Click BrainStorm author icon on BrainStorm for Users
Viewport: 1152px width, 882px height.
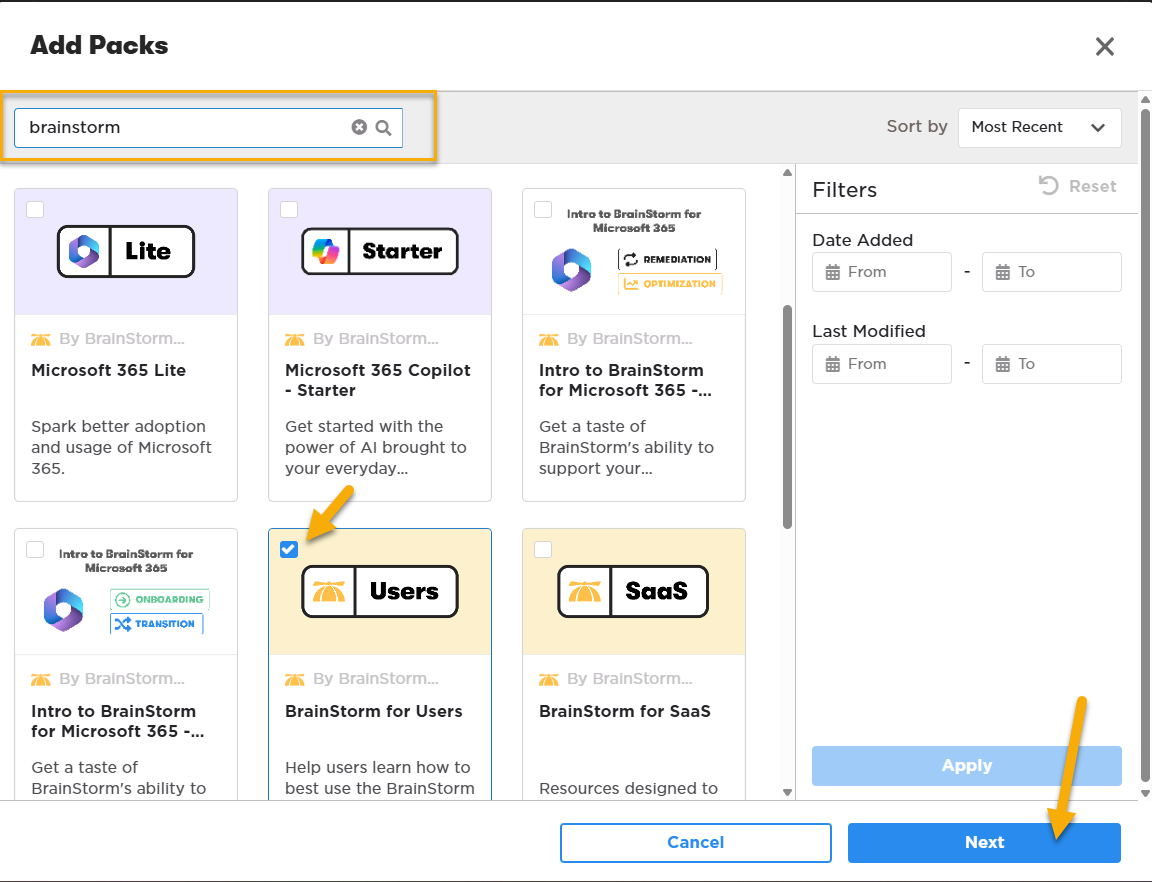click(x=295, y=679)
